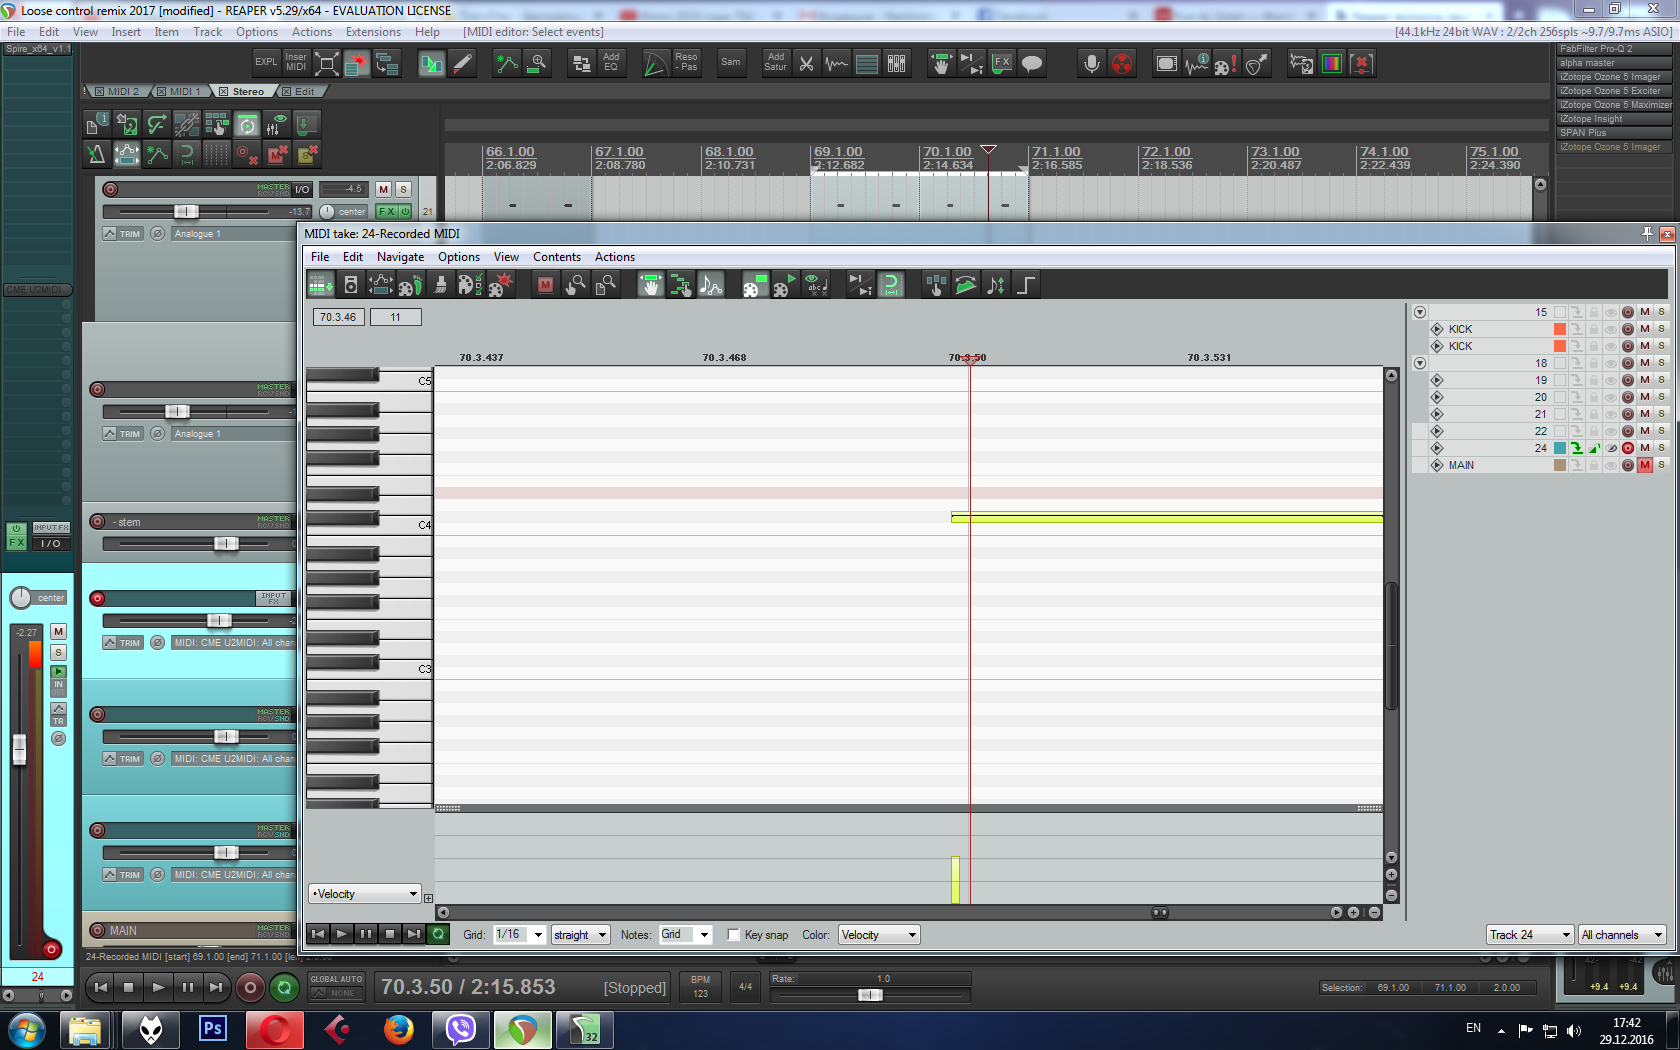Screen dimensions: 1680x1050
Task: Click the eye note-names icon in the MIDI editor
Action: pos(815,285)
